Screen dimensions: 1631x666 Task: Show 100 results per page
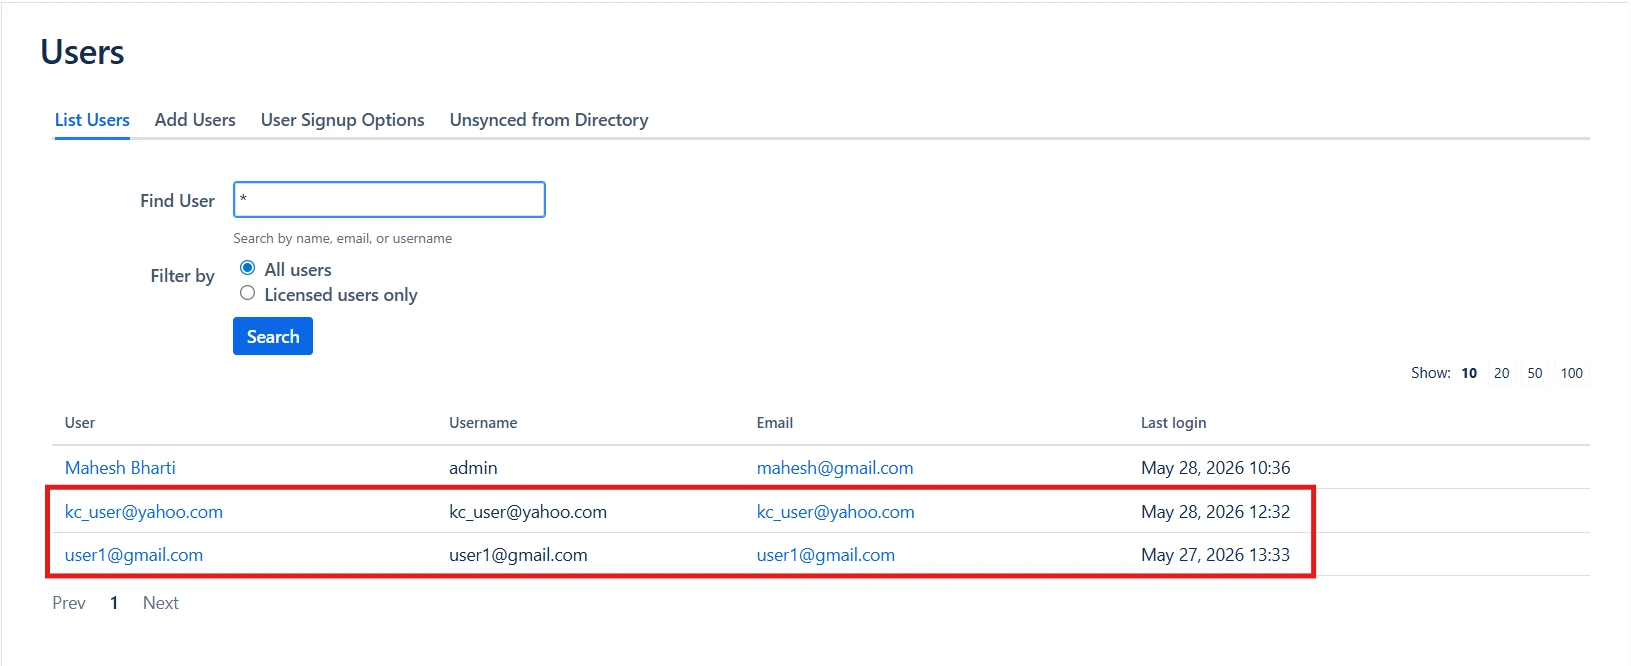[1572, 373]
